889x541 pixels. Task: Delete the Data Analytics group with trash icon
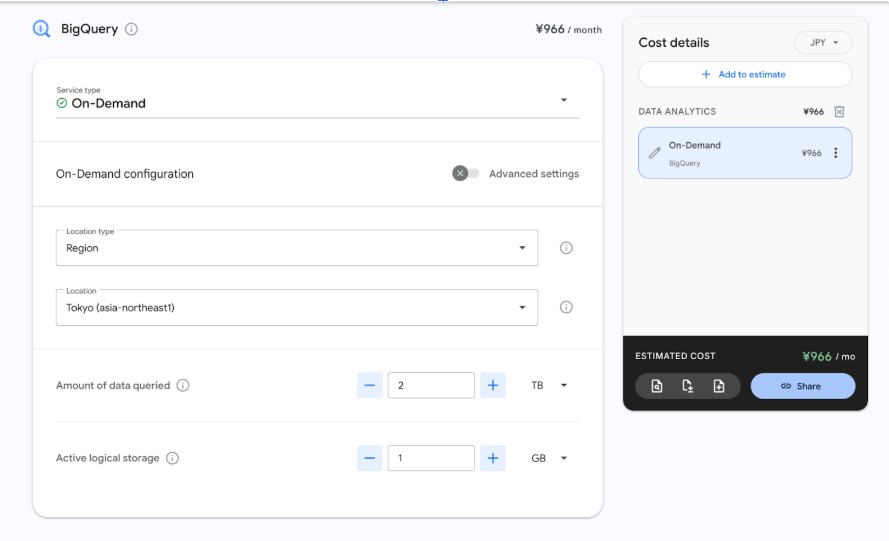click(x=840, y=112)
